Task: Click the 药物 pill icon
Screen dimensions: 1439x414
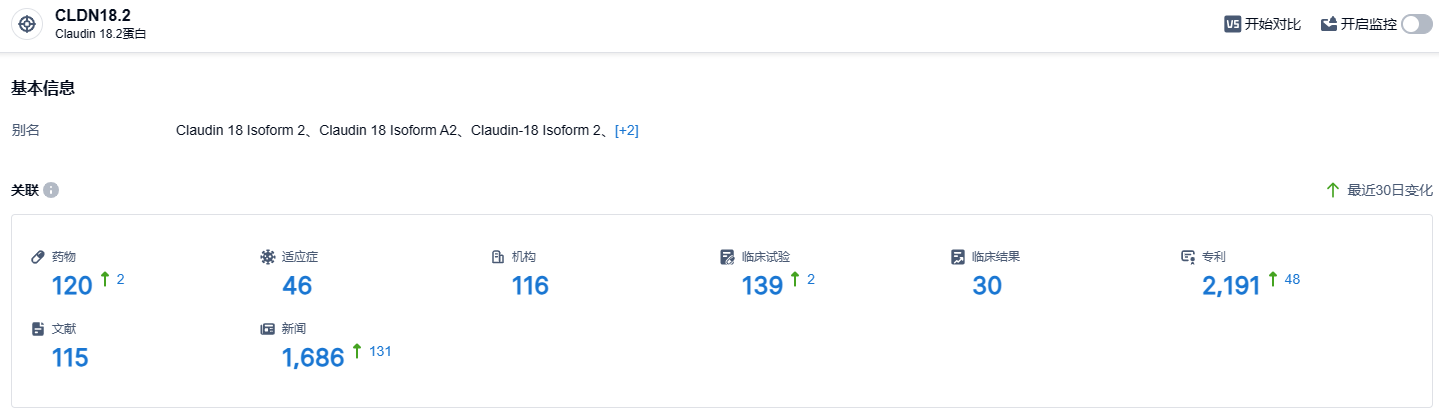Action: pyautogui.click(x=38, y=257)
